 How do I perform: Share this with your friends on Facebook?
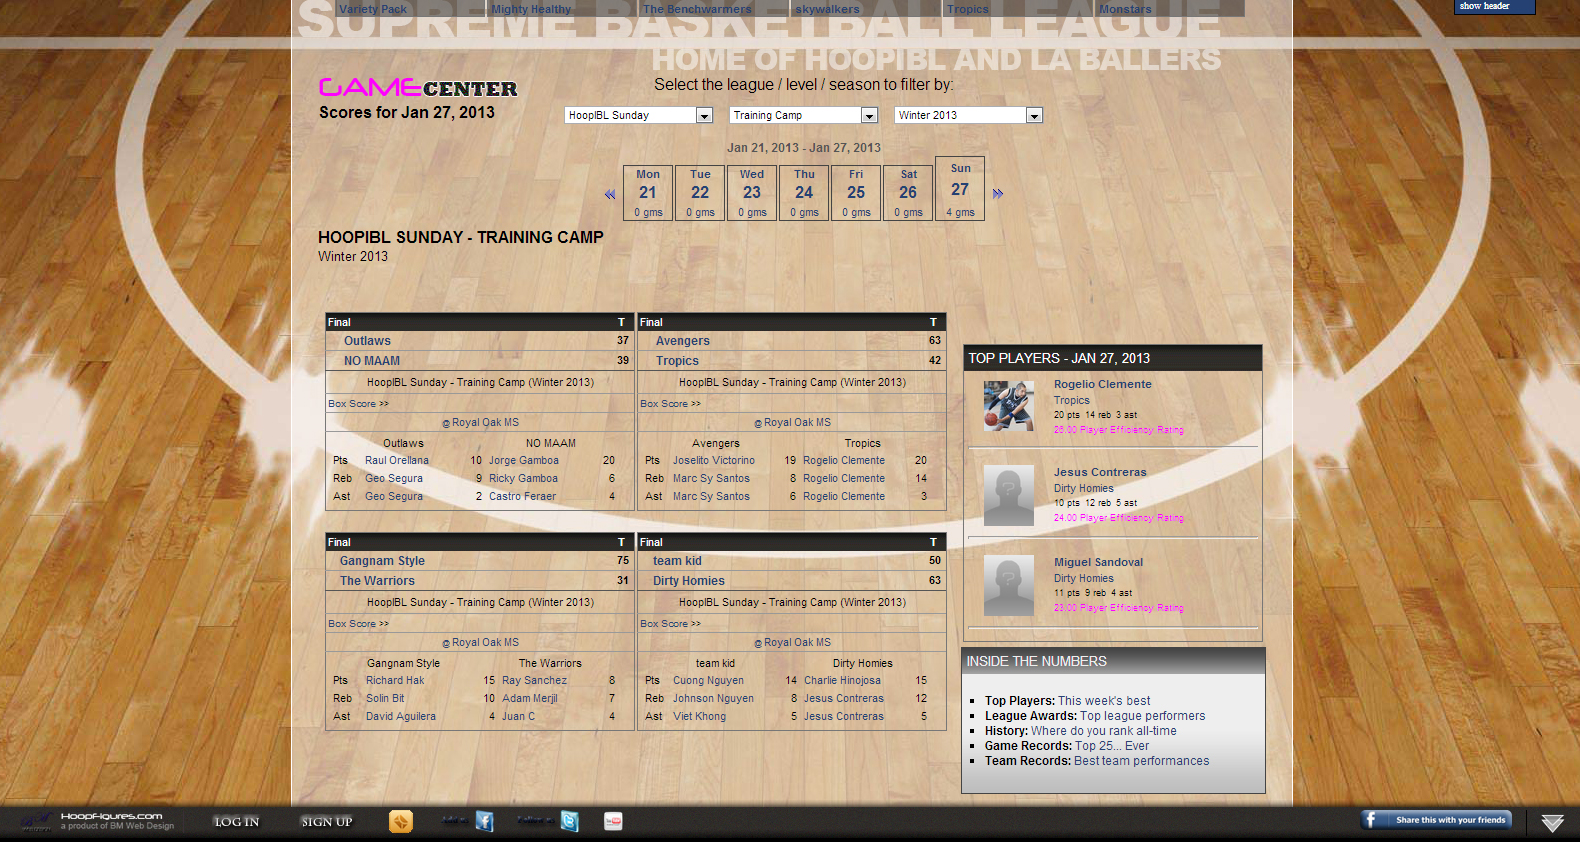click(1436, 820)
